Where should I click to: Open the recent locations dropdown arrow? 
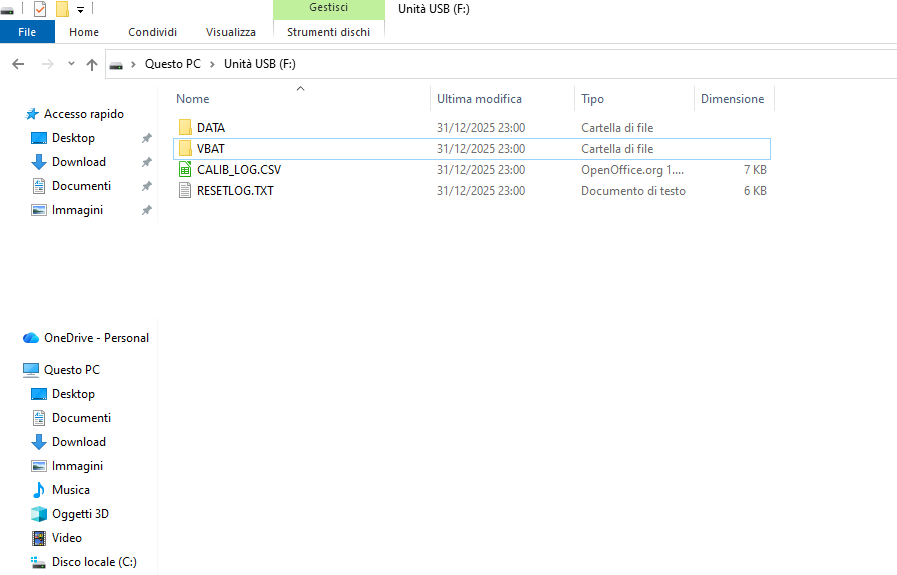71,64
